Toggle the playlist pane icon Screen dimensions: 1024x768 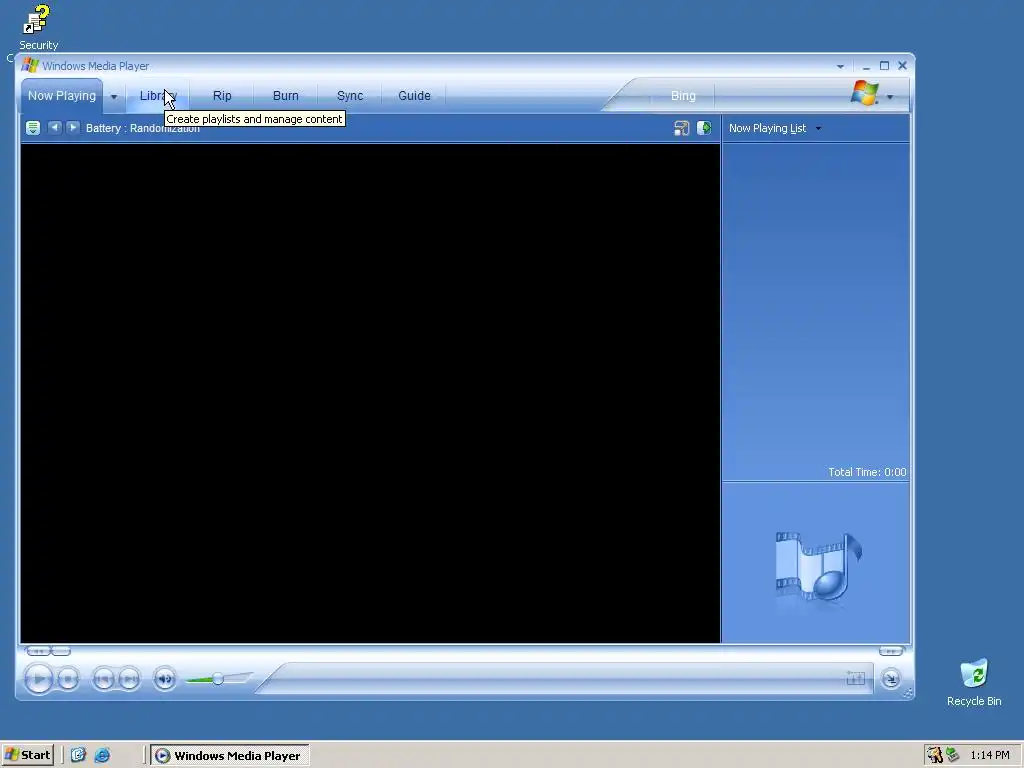tap(704, 127)
